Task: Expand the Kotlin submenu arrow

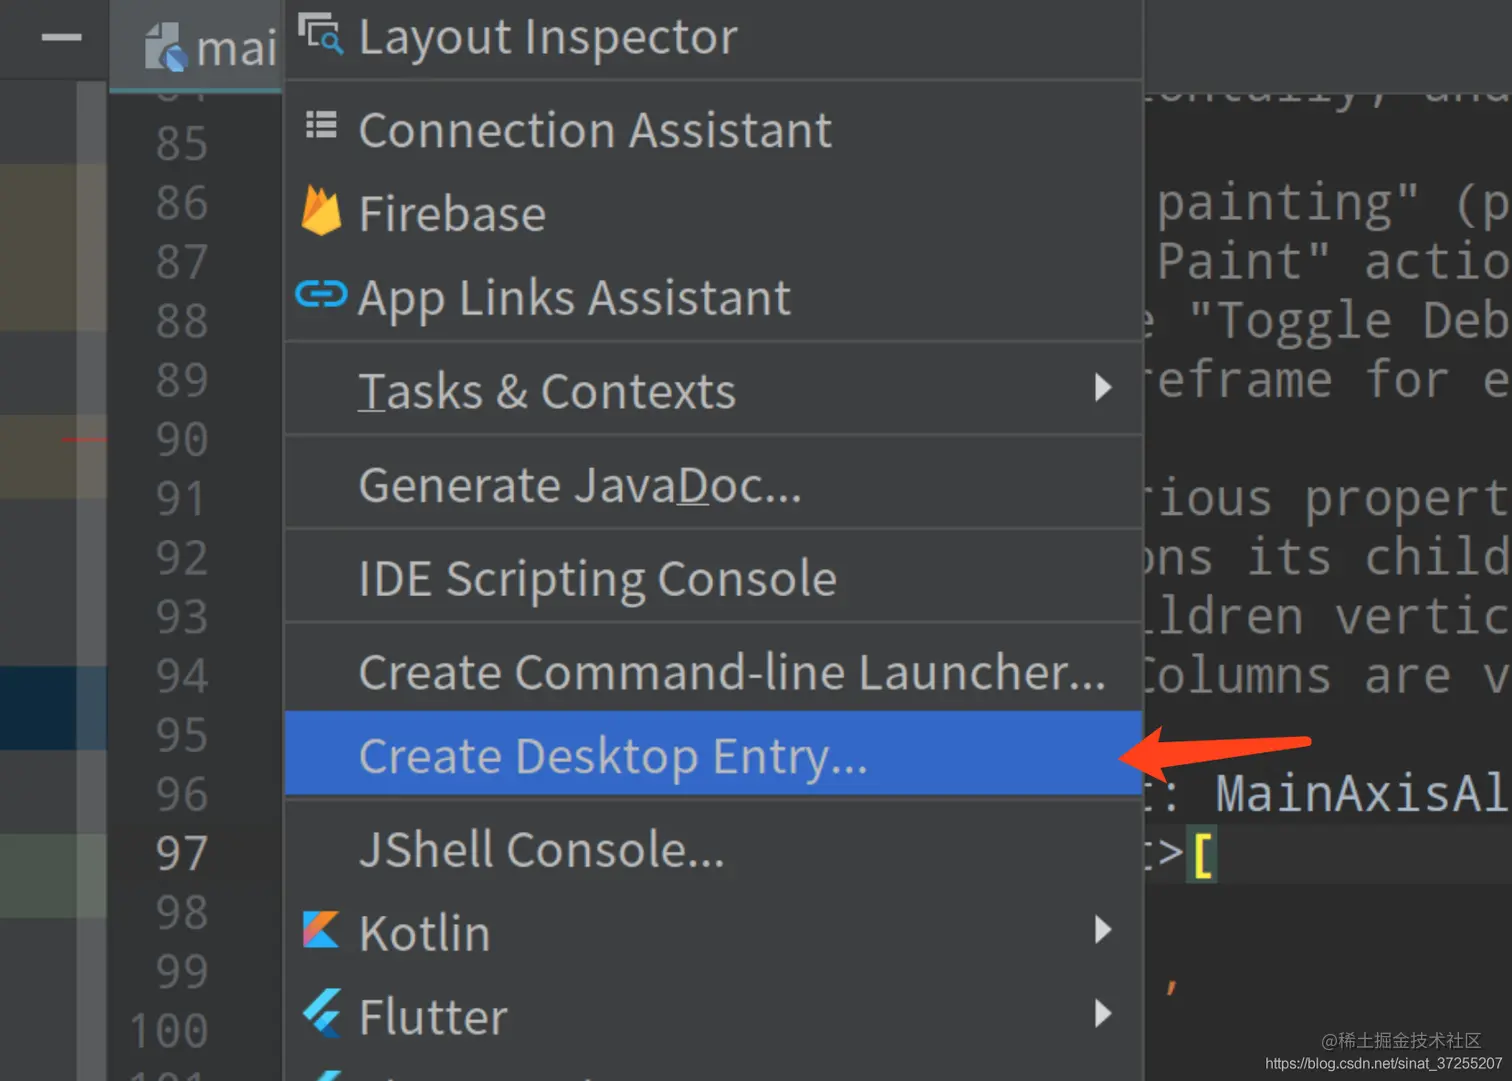Action: (1102, 930)
